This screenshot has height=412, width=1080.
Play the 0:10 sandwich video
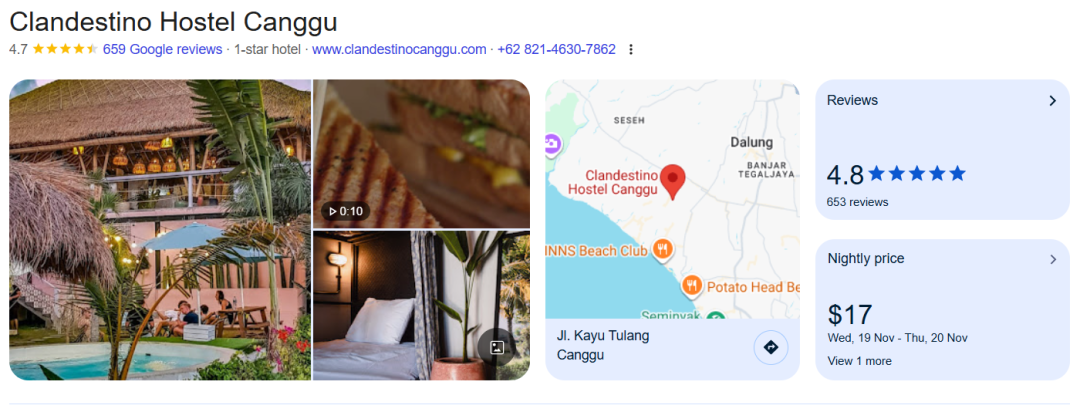pos(346,211)
